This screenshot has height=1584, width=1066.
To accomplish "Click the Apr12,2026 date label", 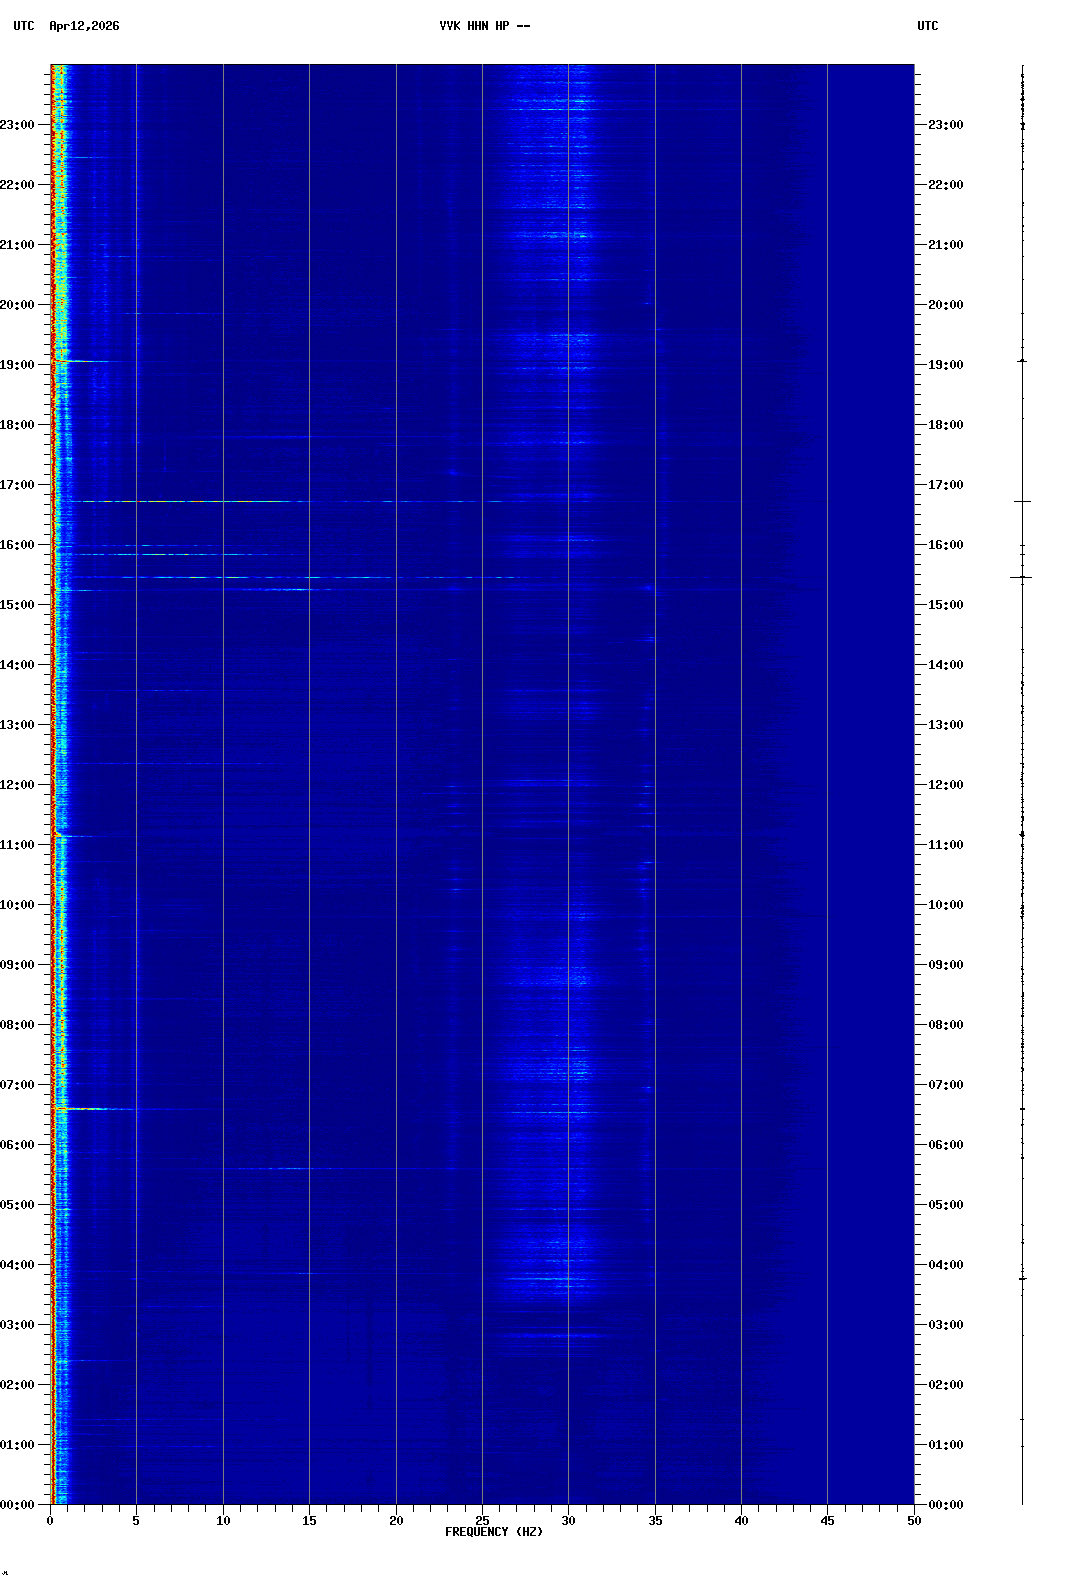I will click(x=84, y=26).
